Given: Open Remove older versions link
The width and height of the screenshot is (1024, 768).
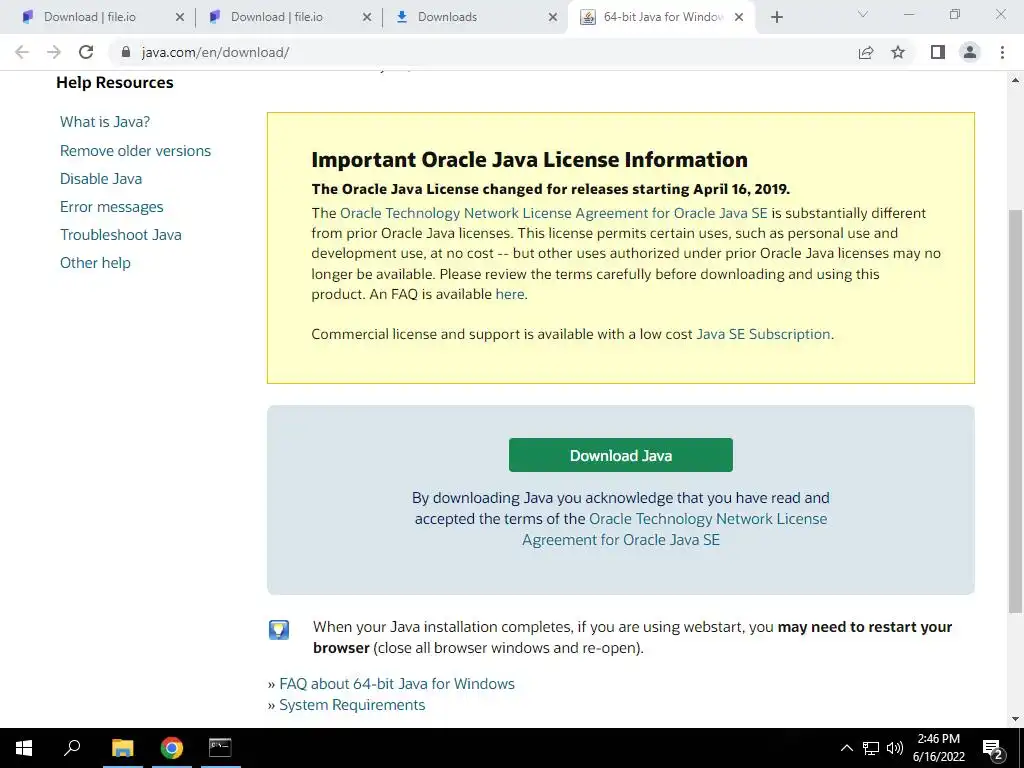Looking at the screenshot, I should 135,151.
